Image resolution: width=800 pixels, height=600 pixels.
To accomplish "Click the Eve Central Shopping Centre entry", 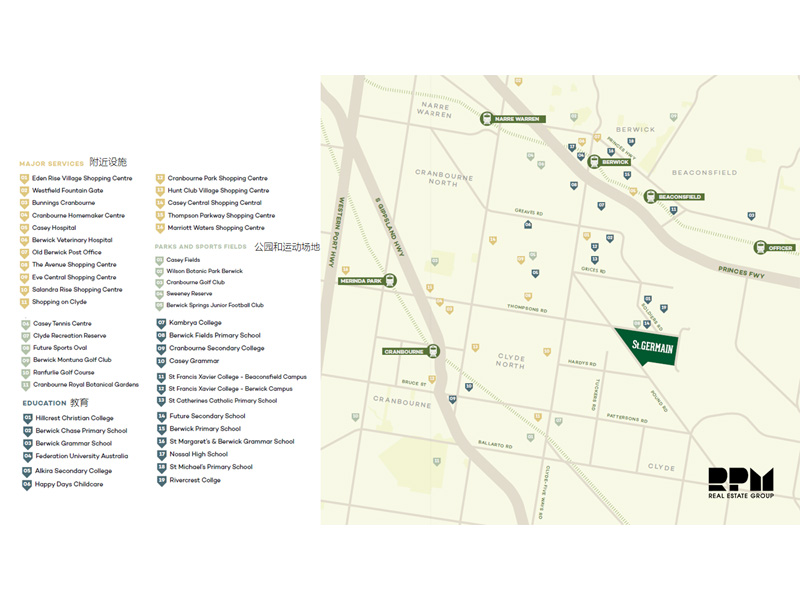I will coord(74,277).
